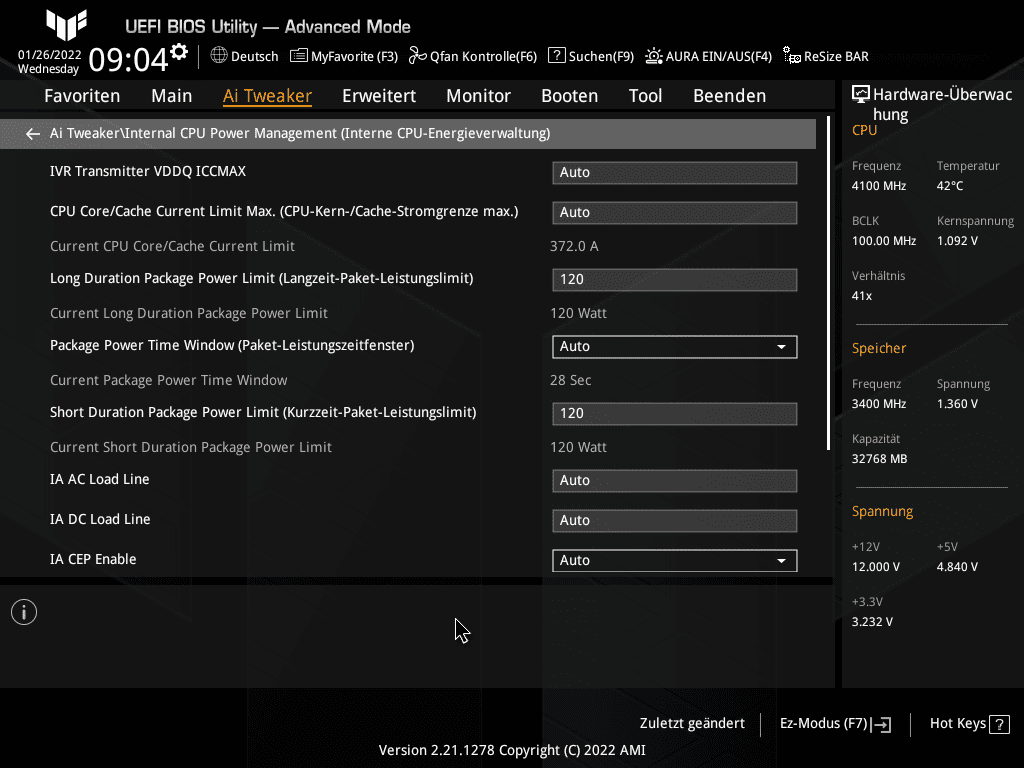This screenshot has width=1024, height=768.
Task: Click the Spannung section heading
Action: [882, 511]
